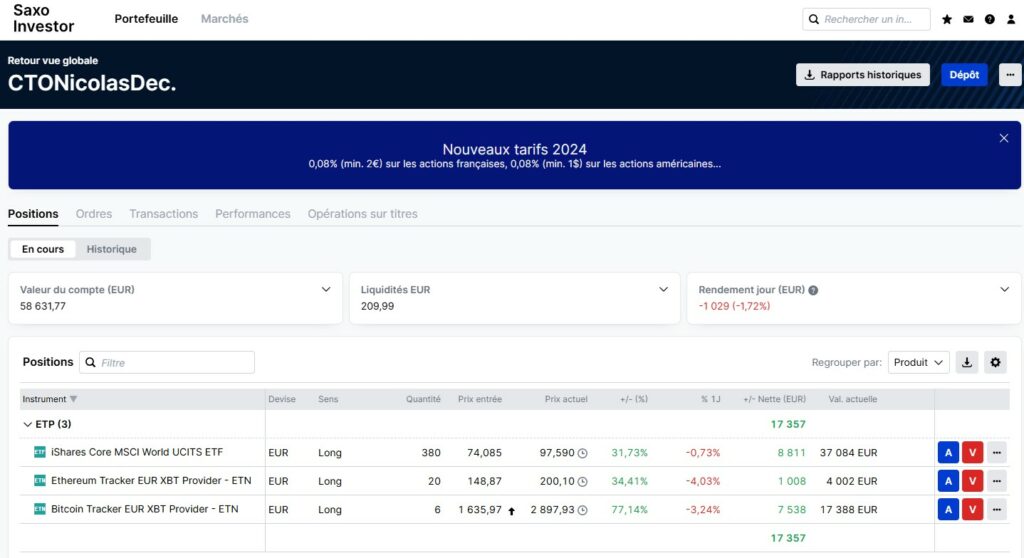This screenshot has height=558, width=1024.
Task: Click the +/- Nette (EUR) column header
Action: [775, 399]
